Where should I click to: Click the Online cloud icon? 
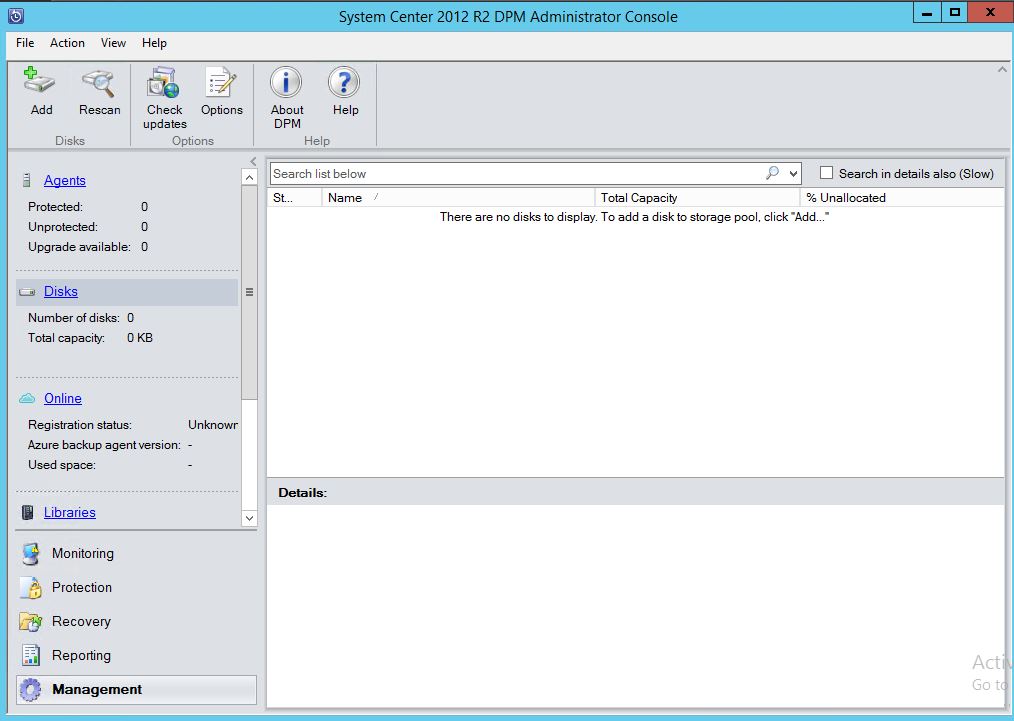27,398
